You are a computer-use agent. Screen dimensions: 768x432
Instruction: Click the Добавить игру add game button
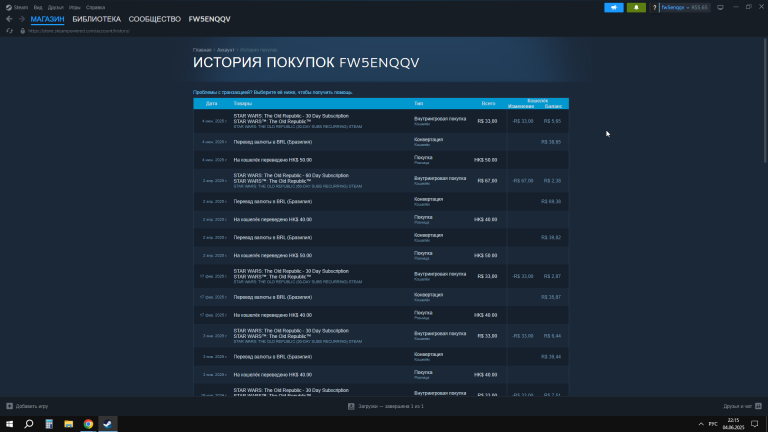27,406
